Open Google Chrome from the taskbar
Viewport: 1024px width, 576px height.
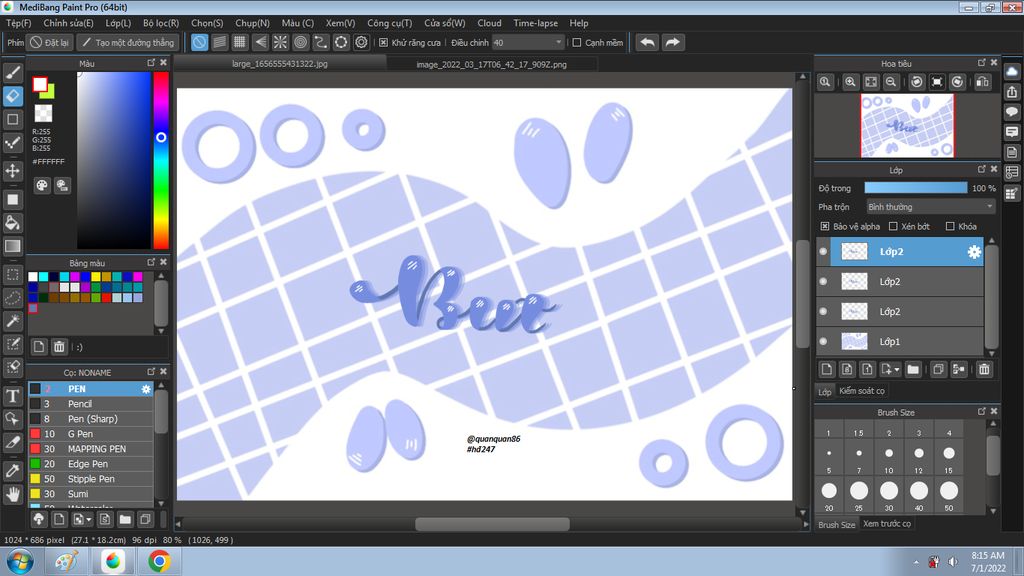click(x=159, y=561)
